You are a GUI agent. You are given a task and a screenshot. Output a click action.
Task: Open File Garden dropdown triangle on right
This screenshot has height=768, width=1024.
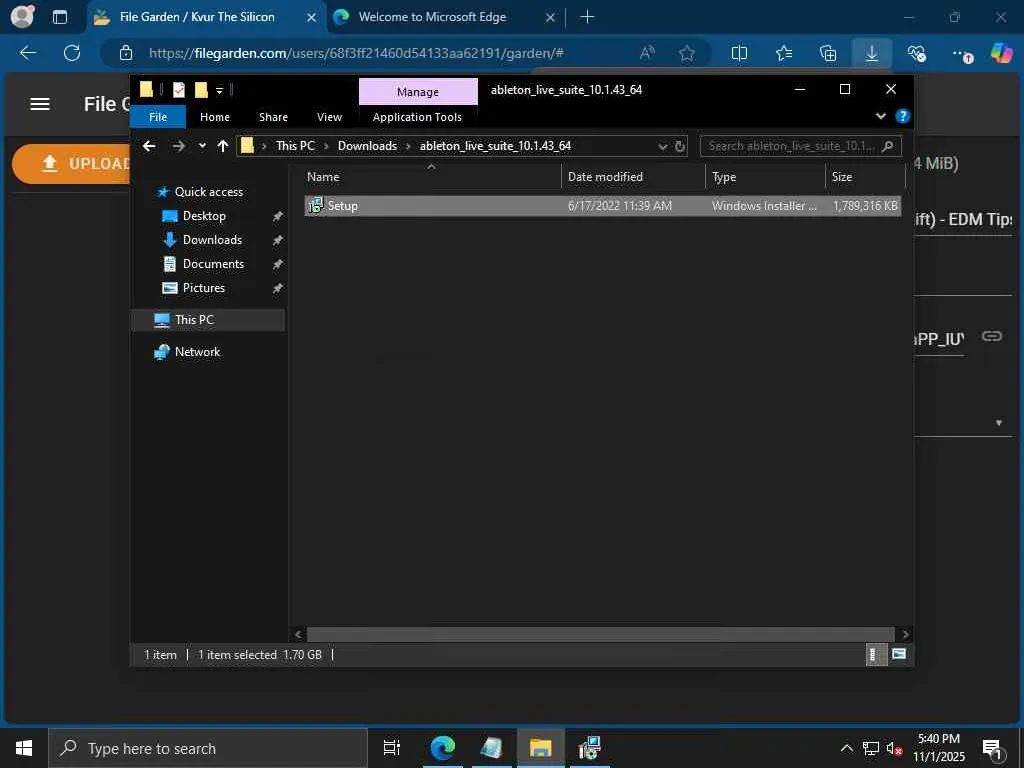(x=999, y=423)
